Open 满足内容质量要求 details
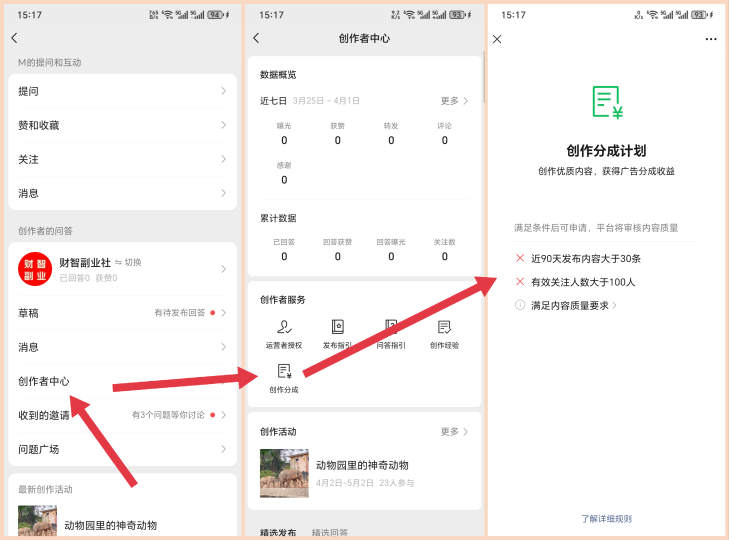 574,306
